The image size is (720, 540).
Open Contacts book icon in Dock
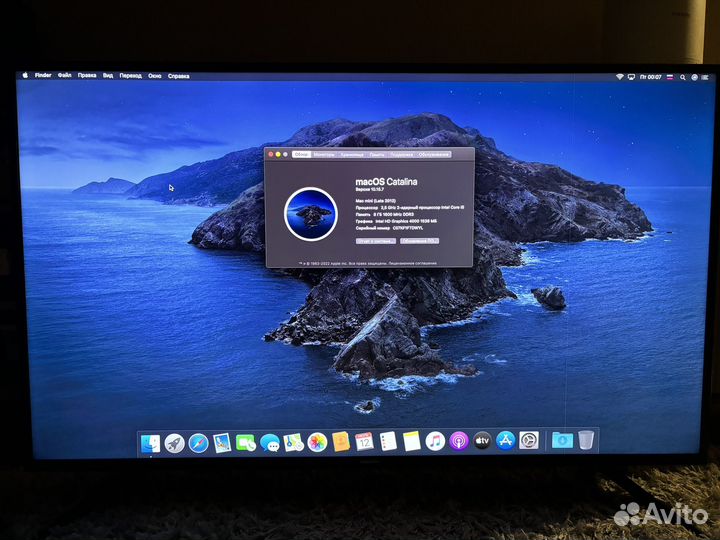341,442
